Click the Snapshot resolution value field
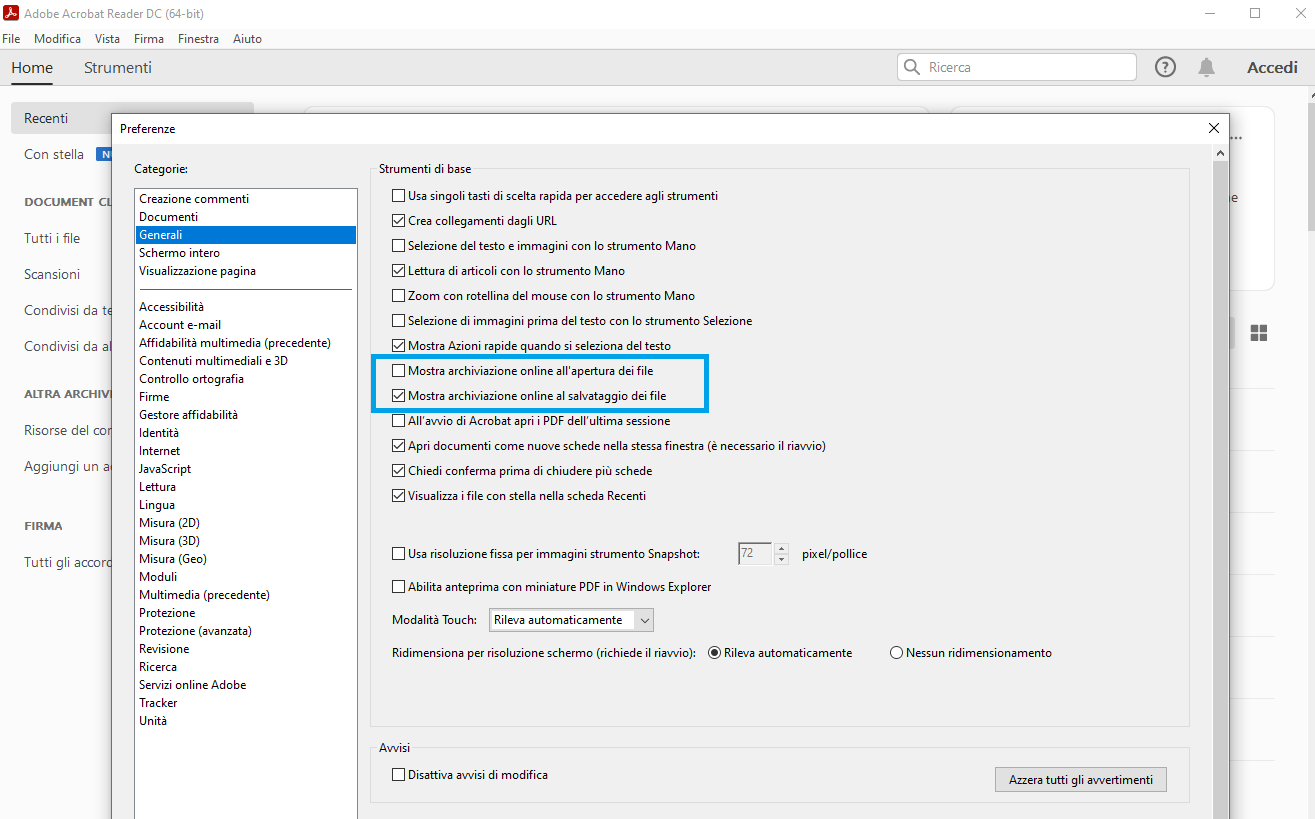 (x=755, y=553)
